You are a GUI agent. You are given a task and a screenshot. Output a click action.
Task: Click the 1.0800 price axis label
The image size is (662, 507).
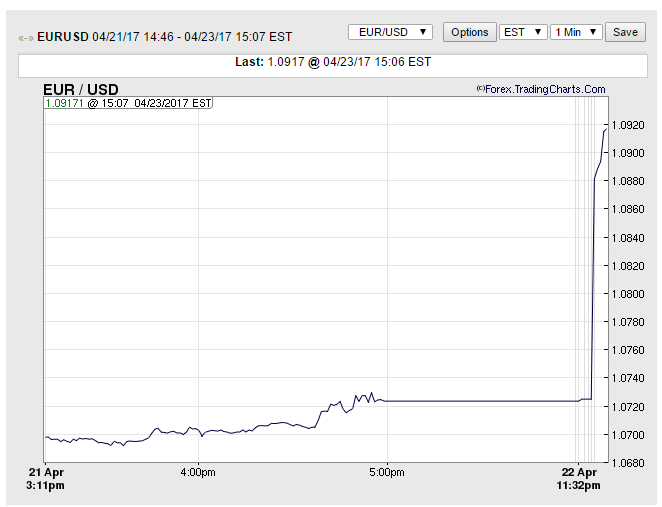(628, 294)
